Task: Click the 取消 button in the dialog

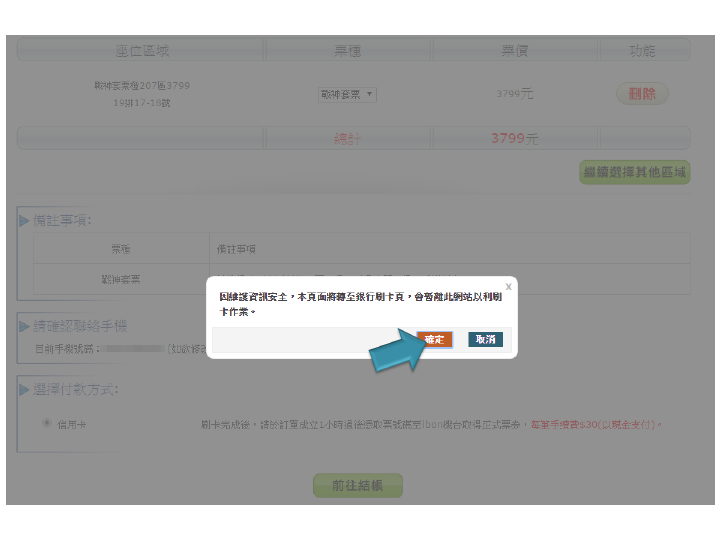Action: (x=485, y=340)
